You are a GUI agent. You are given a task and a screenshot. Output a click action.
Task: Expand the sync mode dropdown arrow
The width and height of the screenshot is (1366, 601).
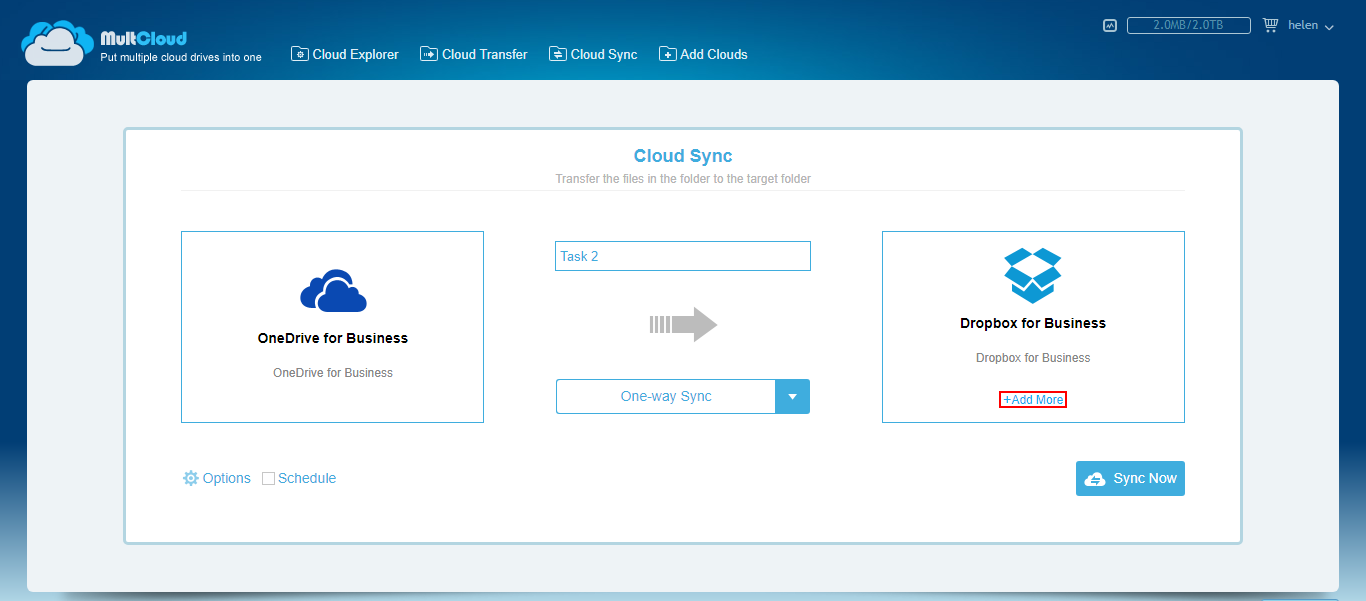point(792,397)
